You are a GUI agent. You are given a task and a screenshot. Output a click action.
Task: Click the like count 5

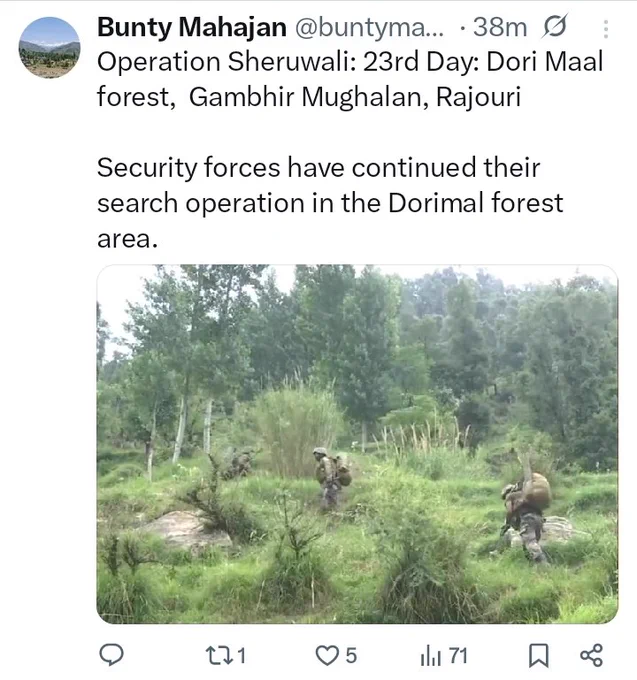click(351, 655)
